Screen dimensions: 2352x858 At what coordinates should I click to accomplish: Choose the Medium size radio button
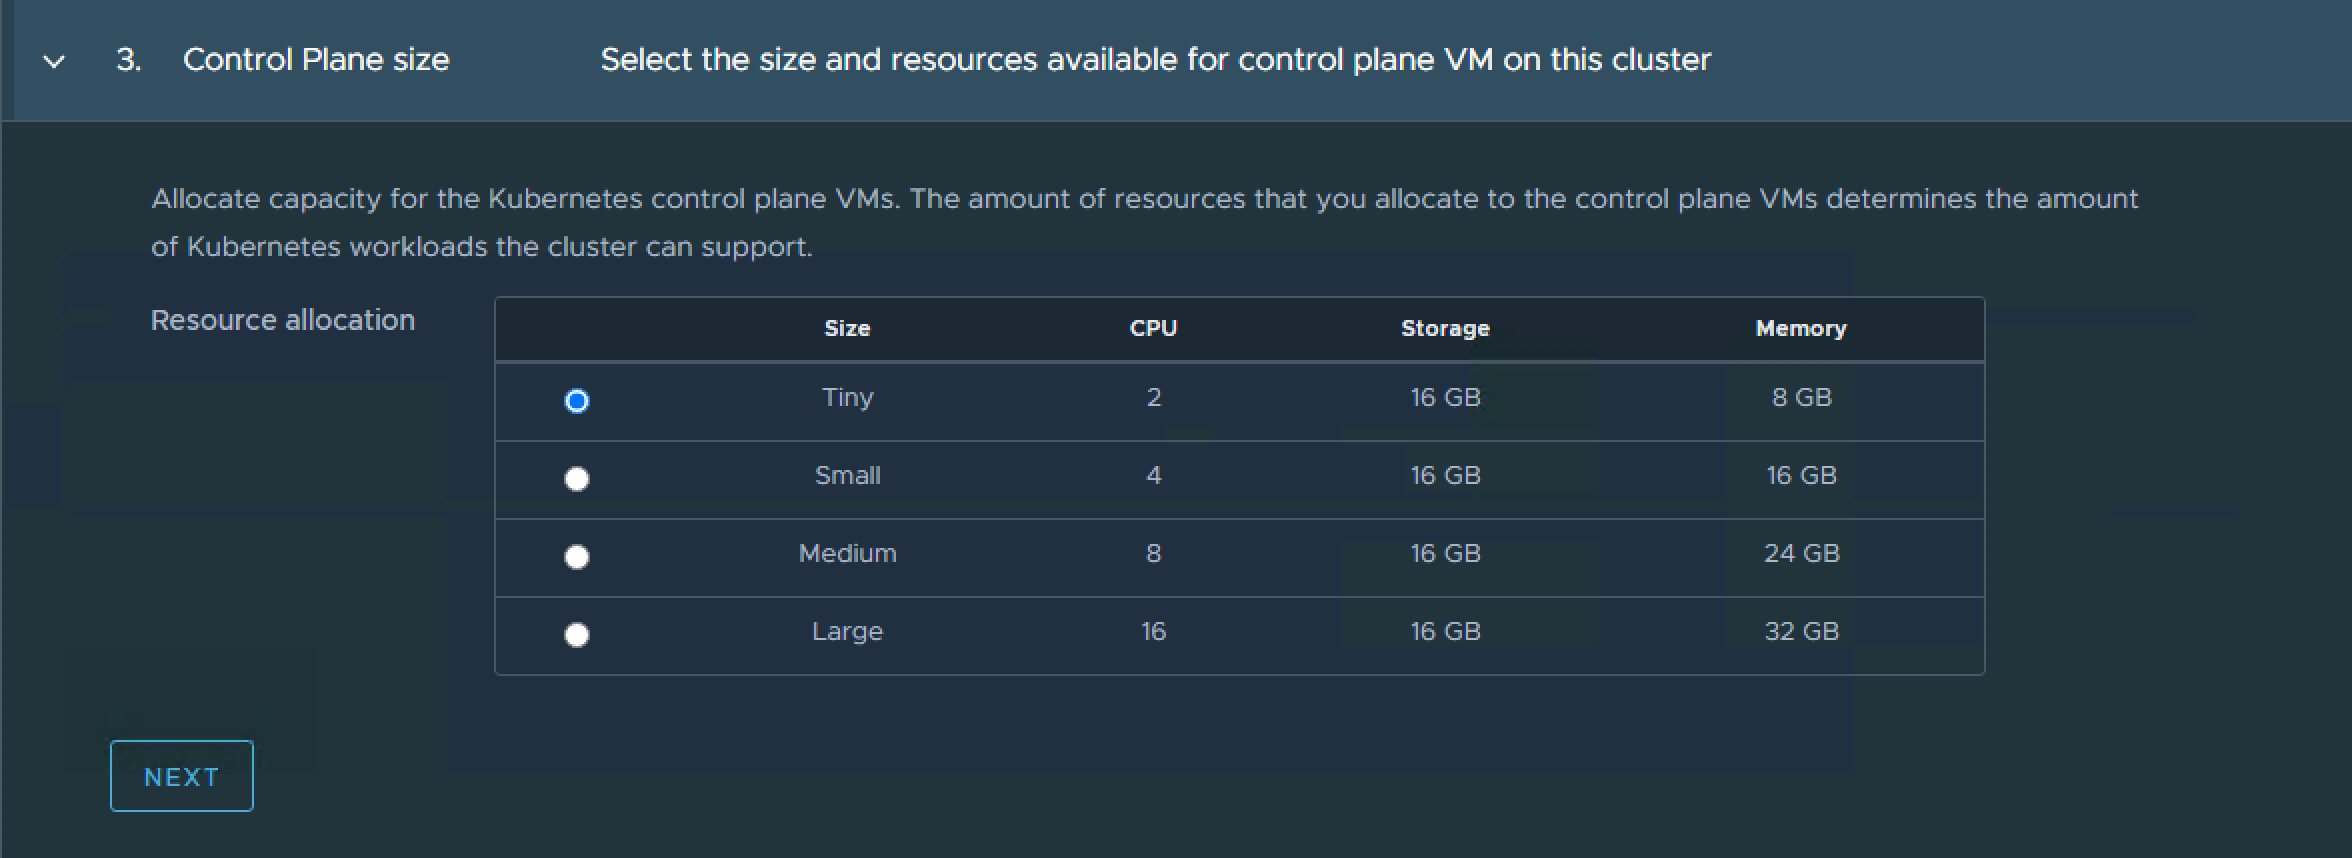coord(577,557)
